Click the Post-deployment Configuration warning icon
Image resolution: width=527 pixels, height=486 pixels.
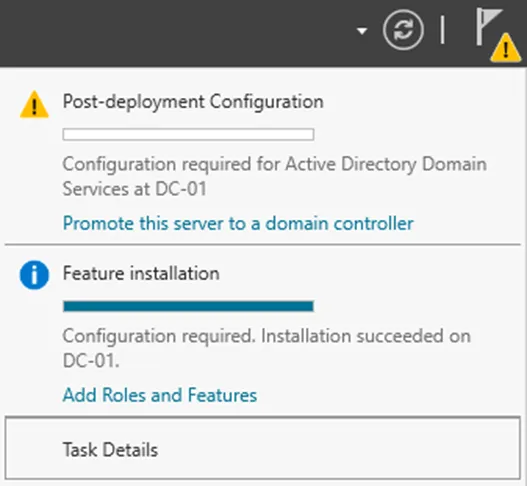[34, 105]
